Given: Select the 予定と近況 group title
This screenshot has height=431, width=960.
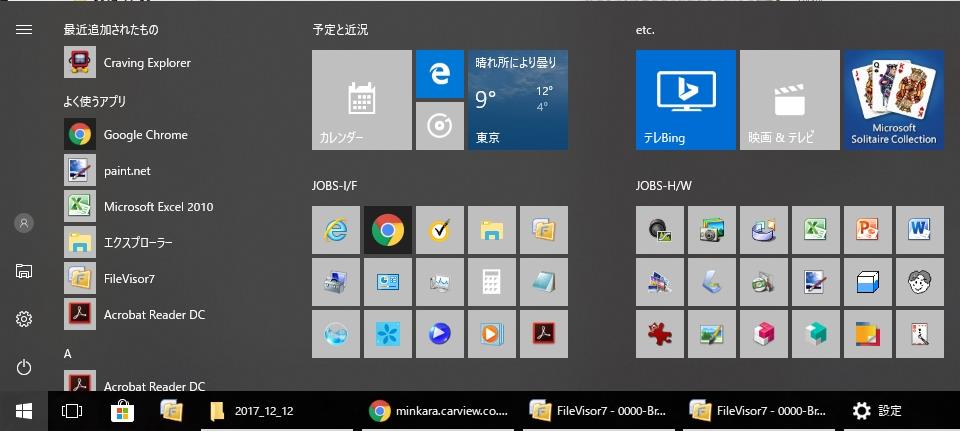Looking at the screenshot, I should tap(340, 29).
